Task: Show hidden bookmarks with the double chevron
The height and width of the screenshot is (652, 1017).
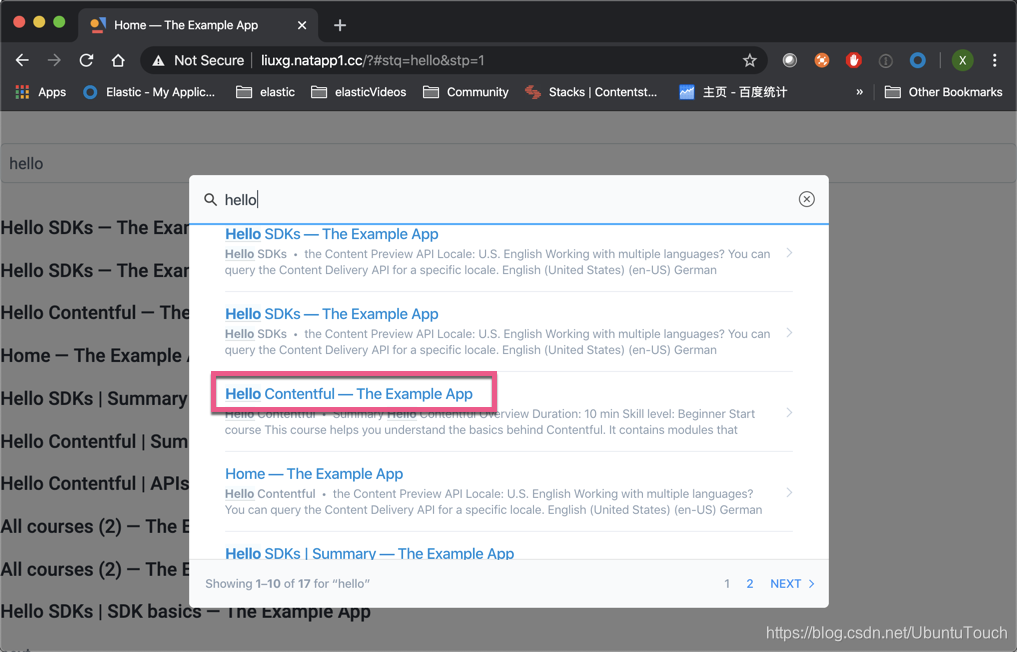Action: [859, 92]
